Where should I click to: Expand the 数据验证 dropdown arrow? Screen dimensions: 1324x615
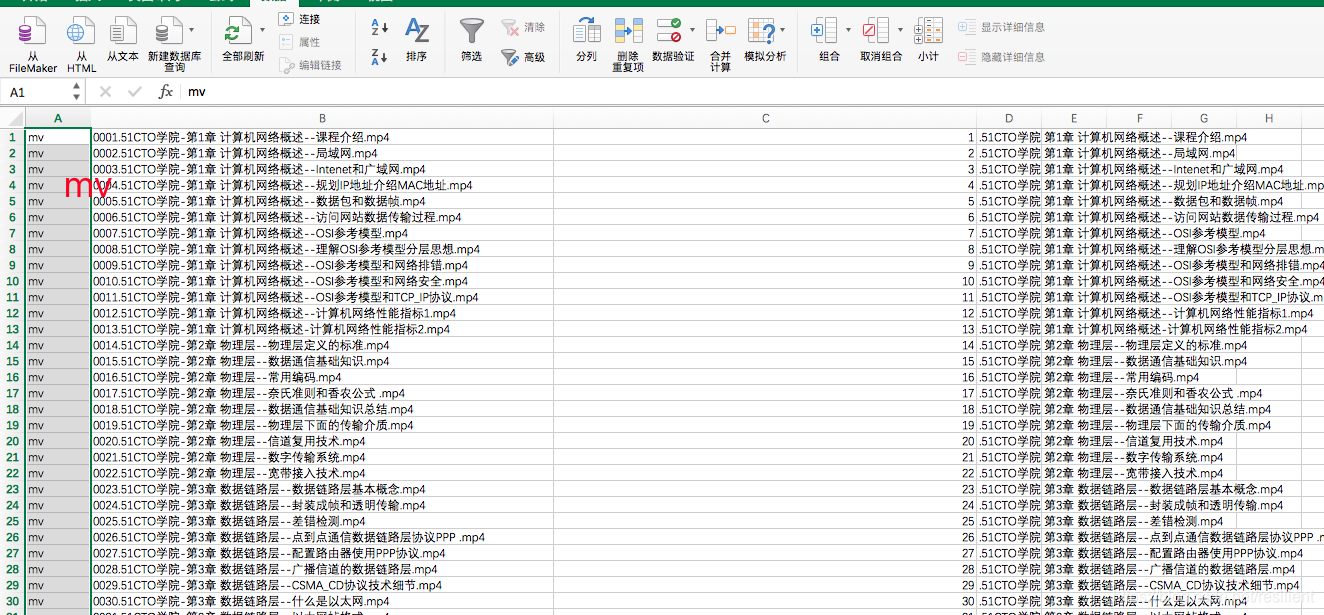(690, 30)
